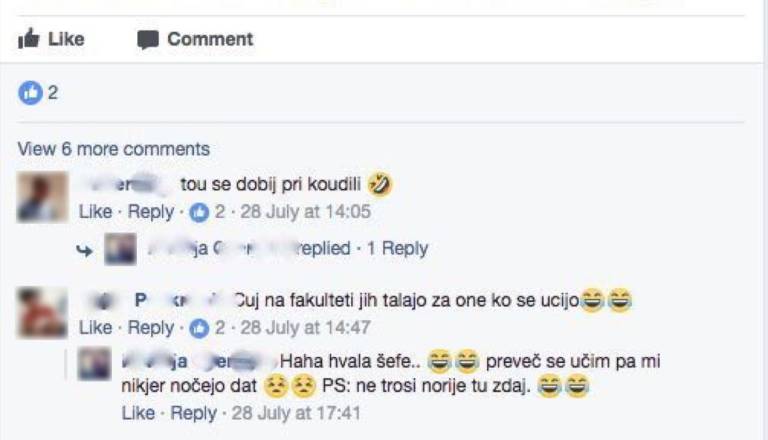The width and height of the screenshot is (768, 440).
Task: Open reactions on the 28 July 14:47 comment
Action: [210, 328]
